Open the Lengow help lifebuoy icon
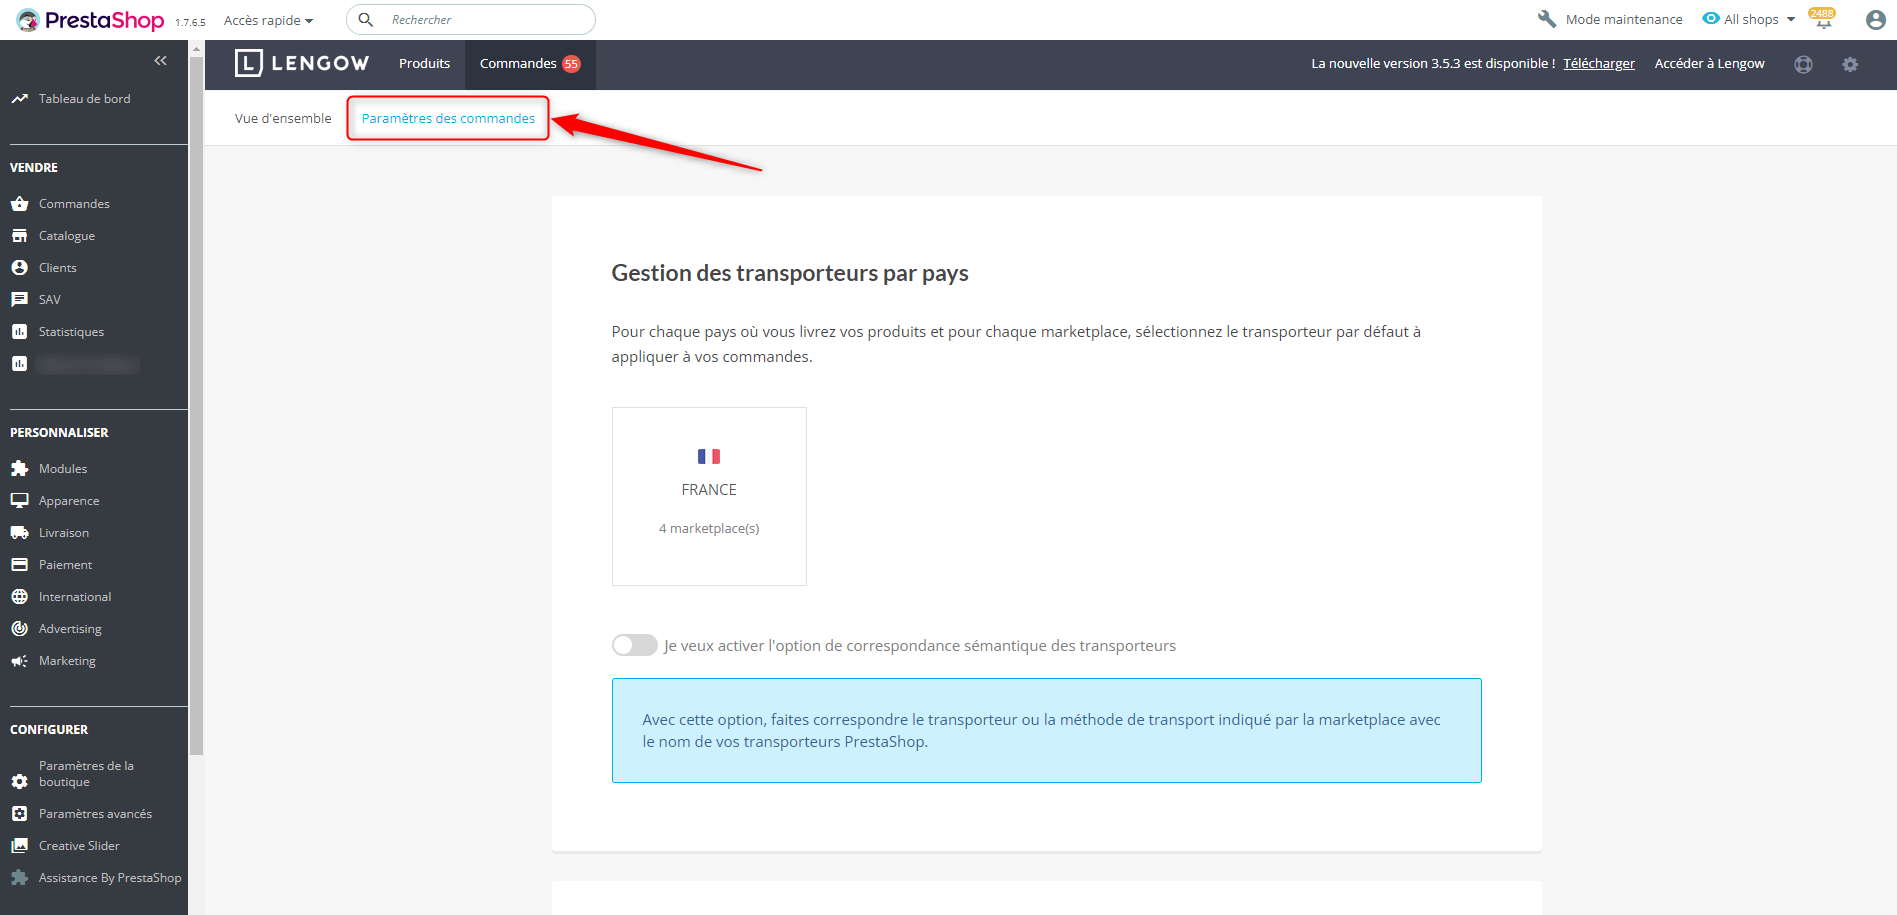This screenshot has width=1897, height=915. tap(1803, 64)
